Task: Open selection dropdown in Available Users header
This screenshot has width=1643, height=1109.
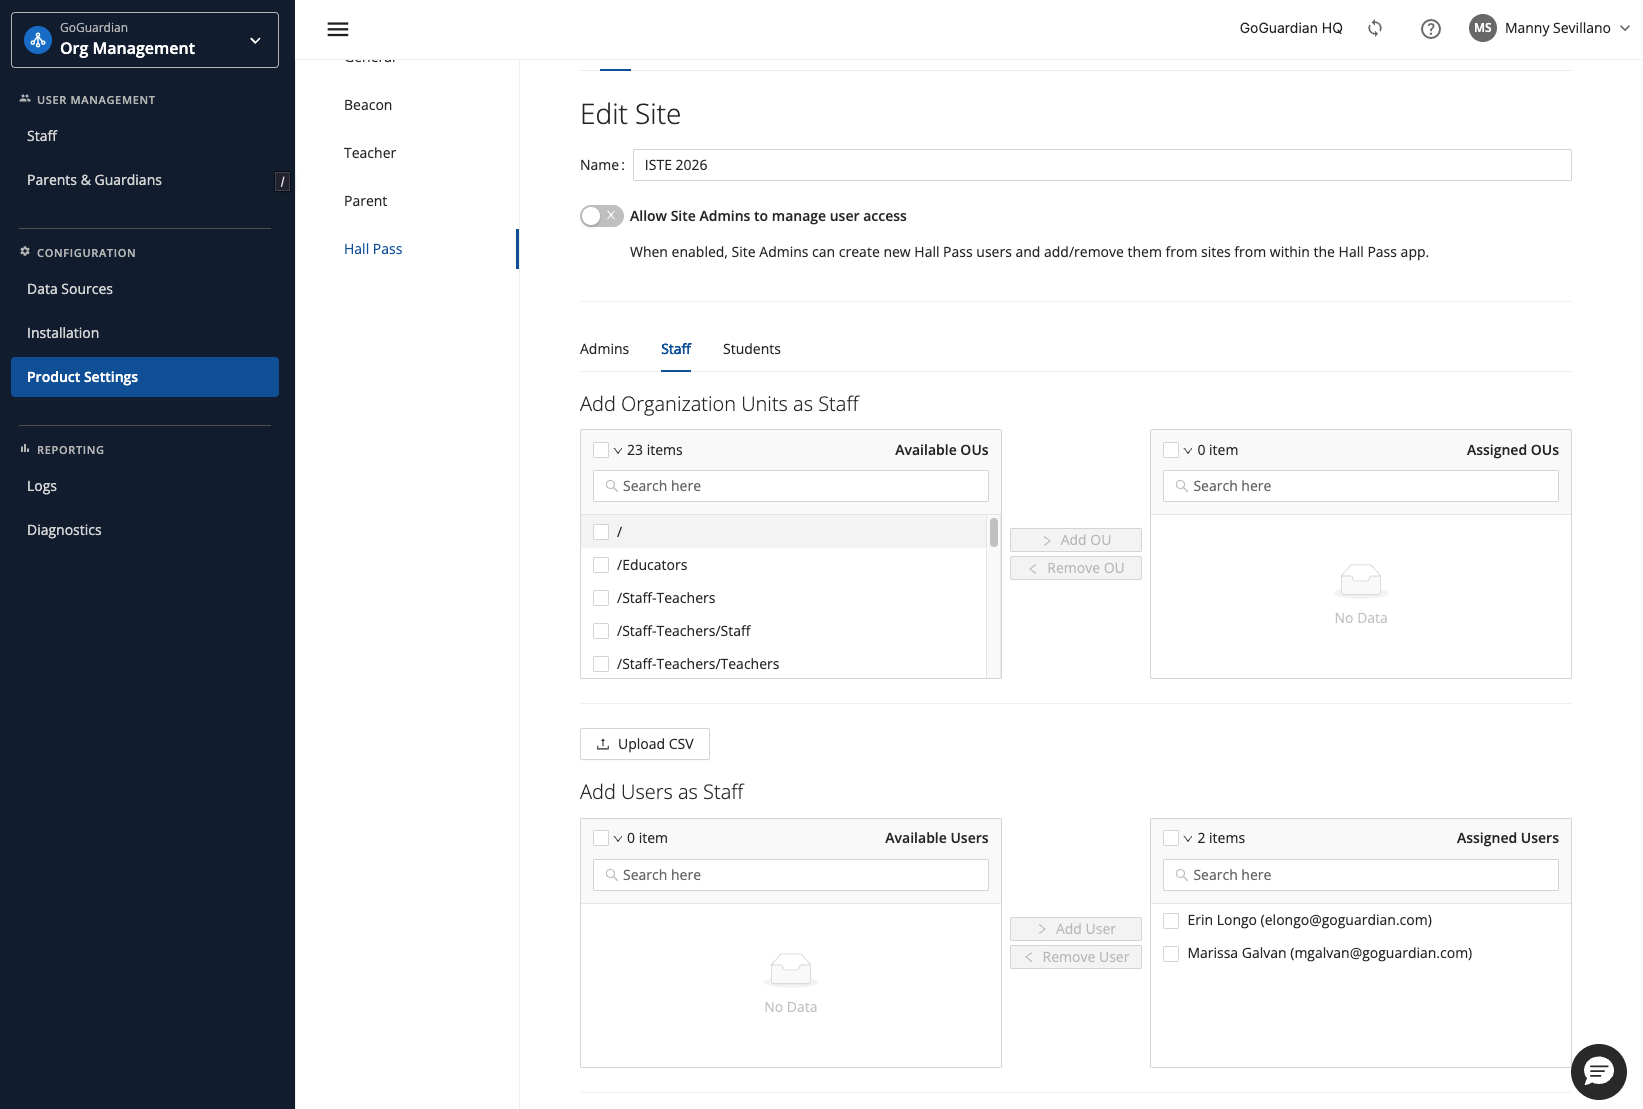Action: point(618,839)
